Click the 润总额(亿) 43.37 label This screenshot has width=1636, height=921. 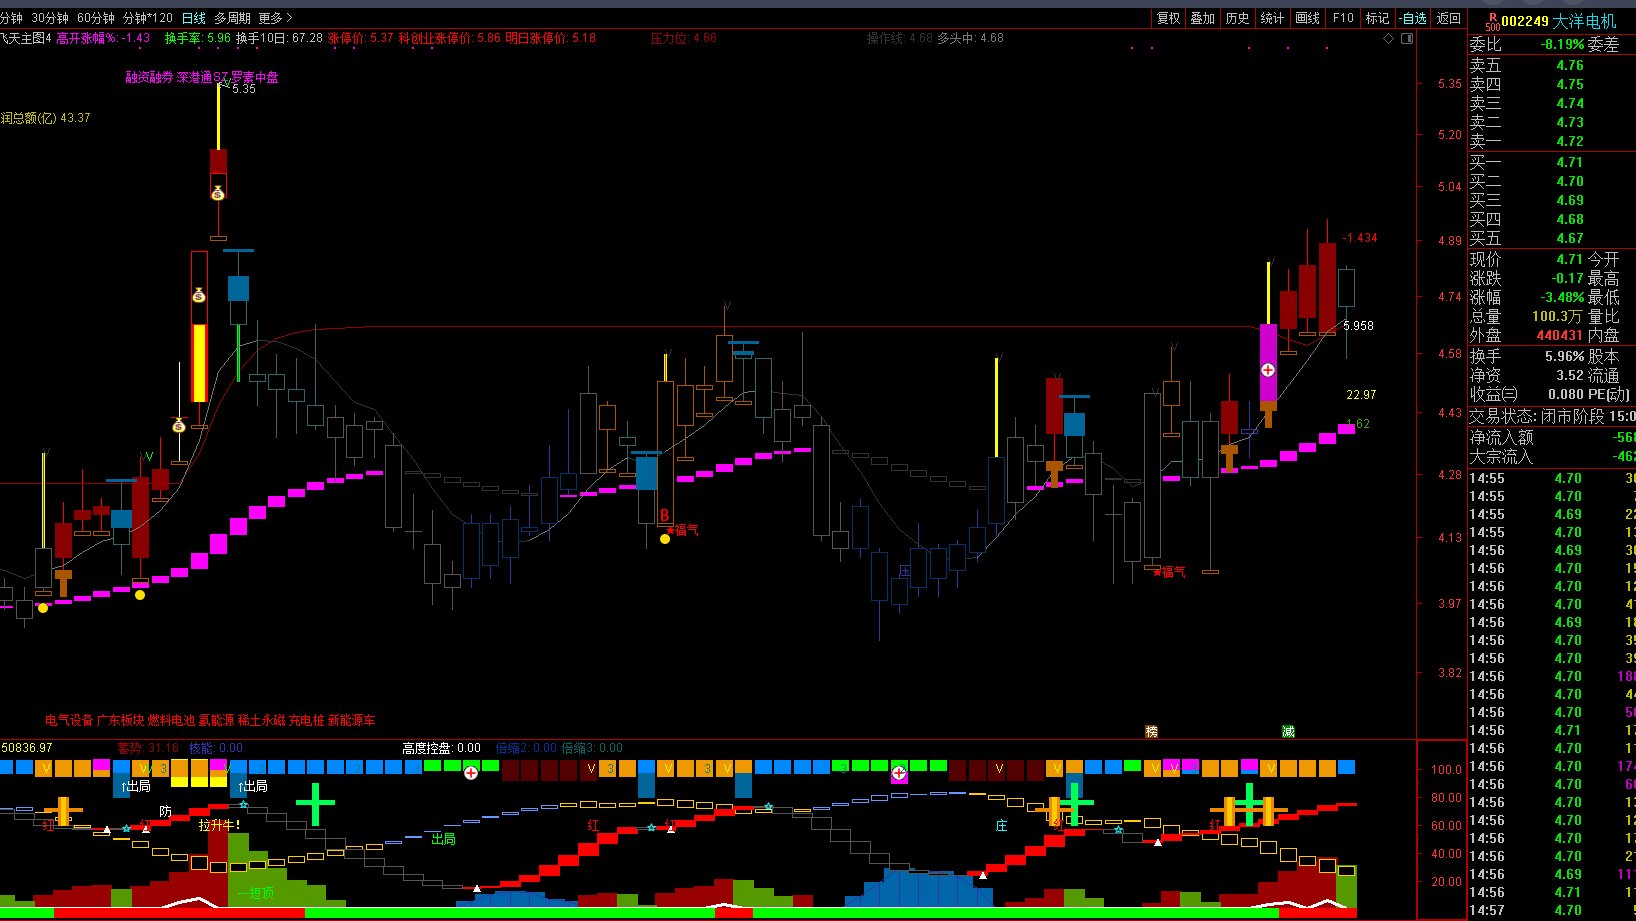point(45,118)
